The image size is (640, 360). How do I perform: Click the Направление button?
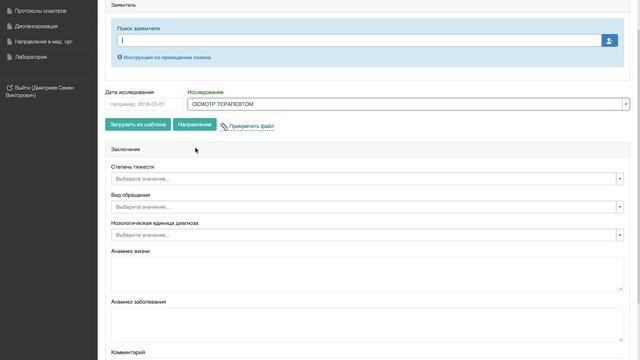tap(195, 124)
